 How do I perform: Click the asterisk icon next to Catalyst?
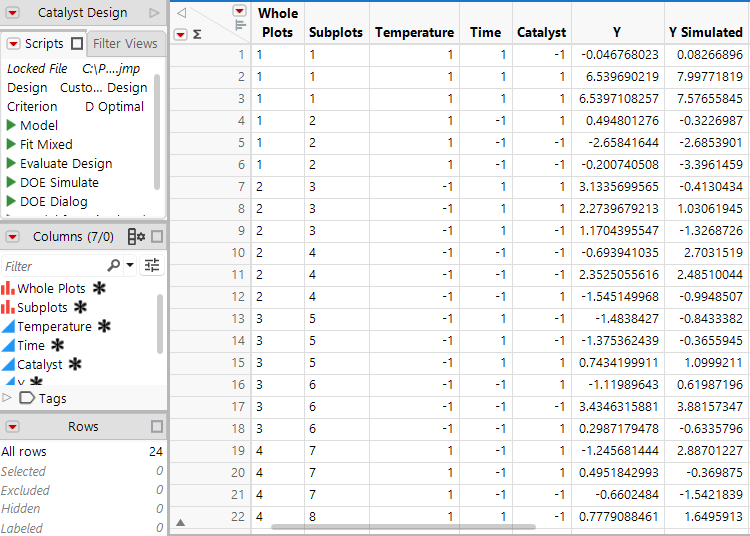point(76,365)
